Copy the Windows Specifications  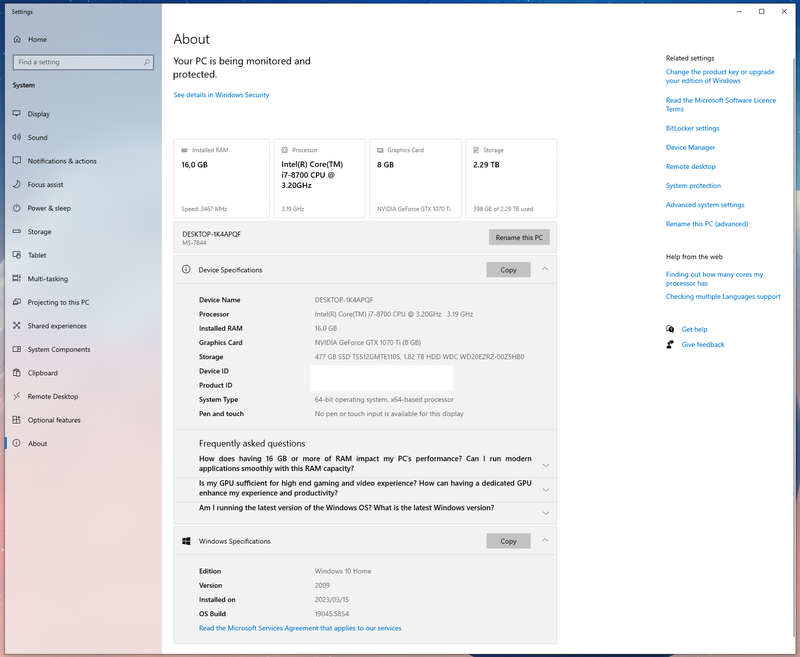coord(508,541)
